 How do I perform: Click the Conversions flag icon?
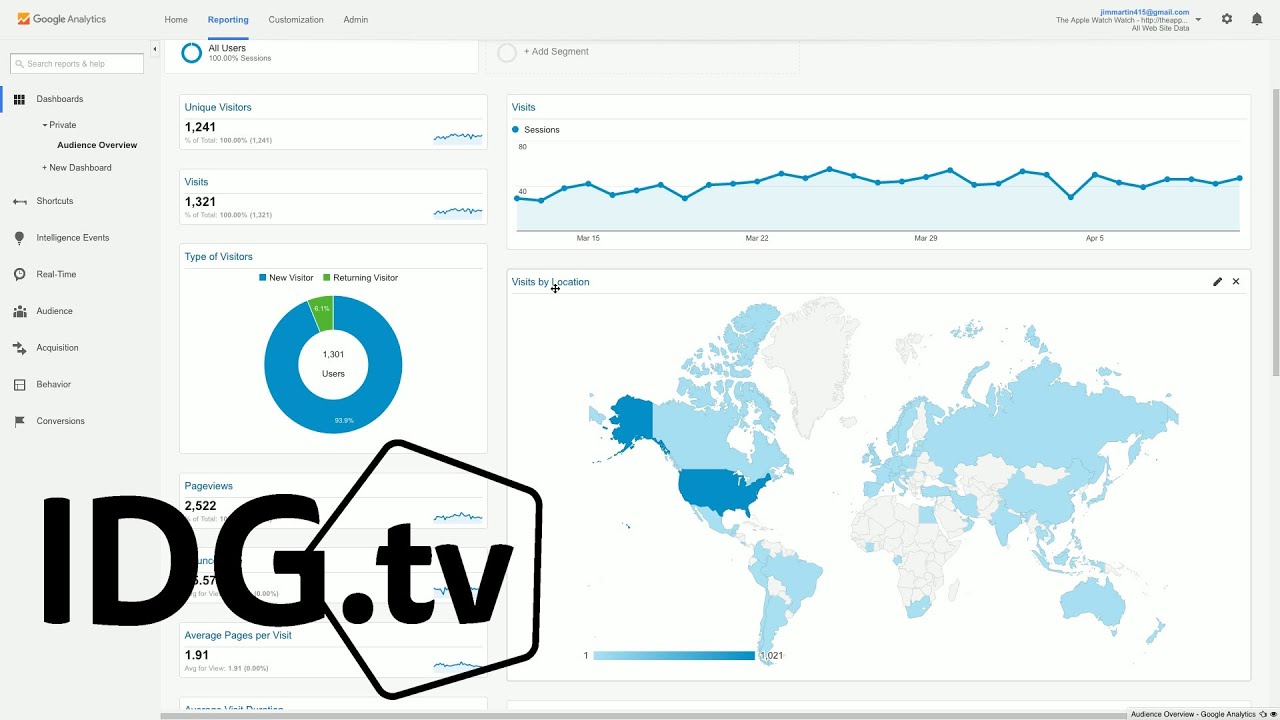coord(19,421)
